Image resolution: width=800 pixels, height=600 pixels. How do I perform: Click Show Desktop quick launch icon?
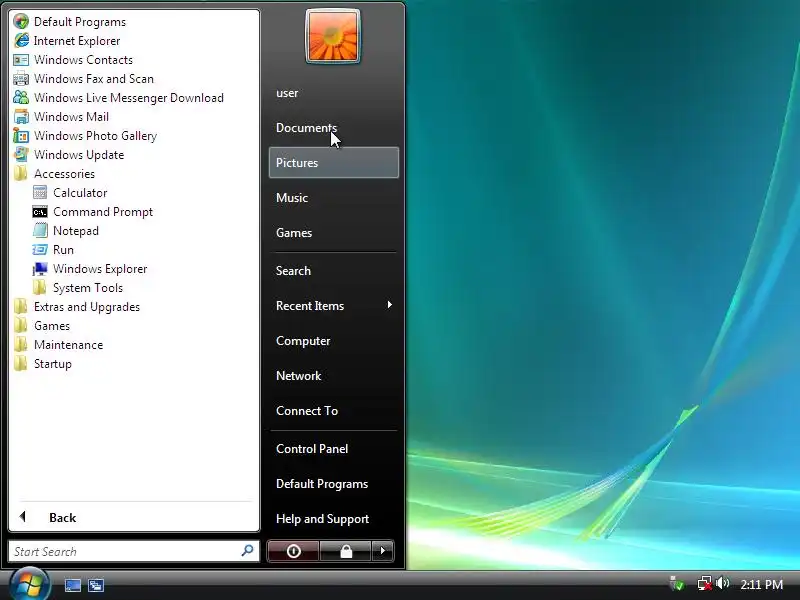pyautogui.click(x=72, y=585)
